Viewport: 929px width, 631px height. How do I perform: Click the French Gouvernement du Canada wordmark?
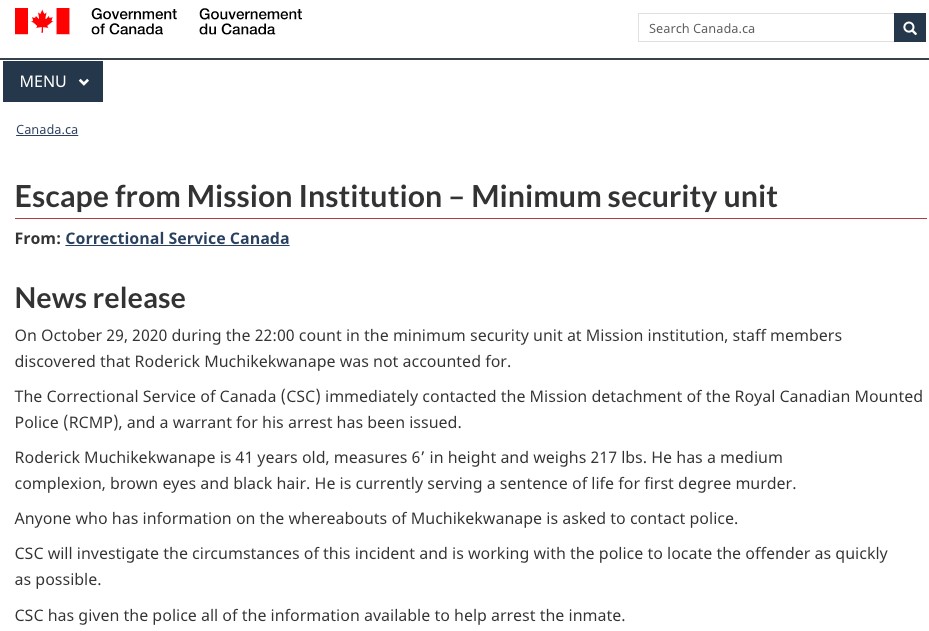(250, 21)
